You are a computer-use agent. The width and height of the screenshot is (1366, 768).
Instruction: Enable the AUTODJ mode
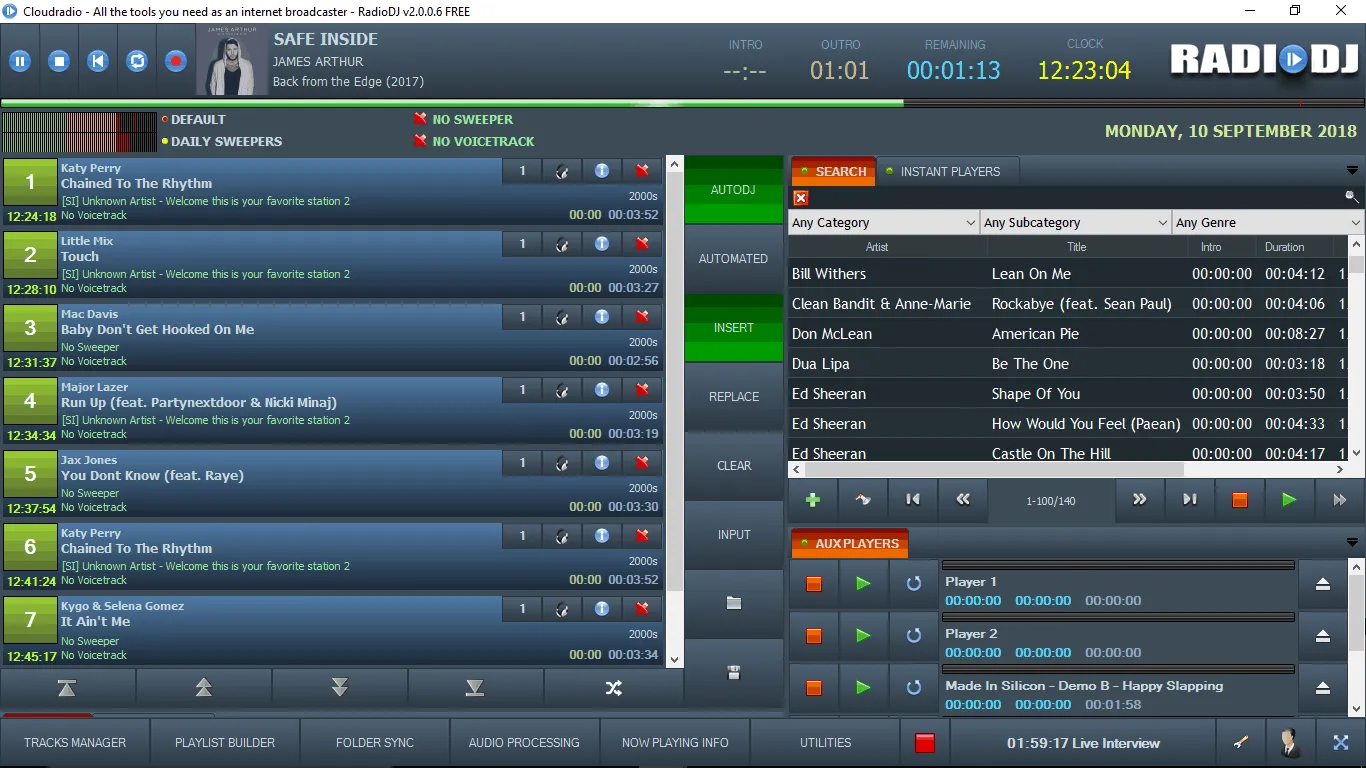[x=733, y=190]
